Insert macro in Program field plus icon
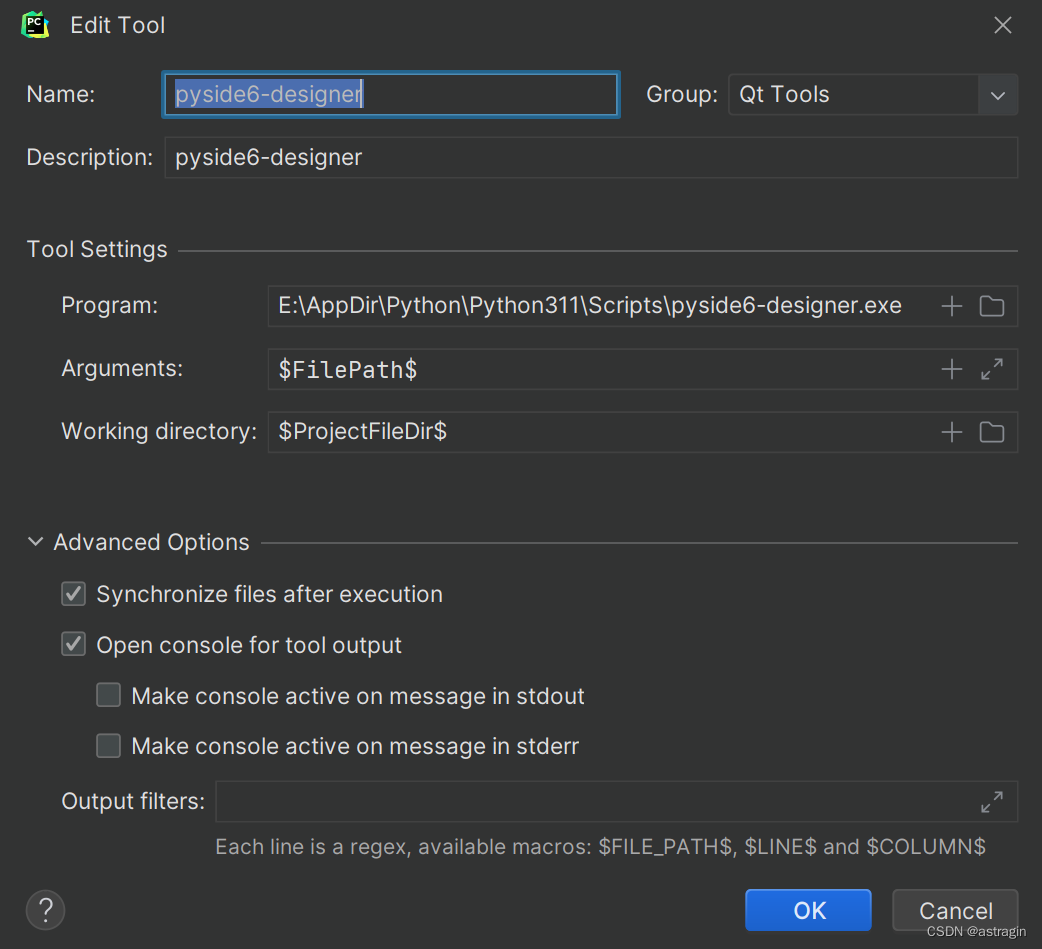 [x=952, y=306]
